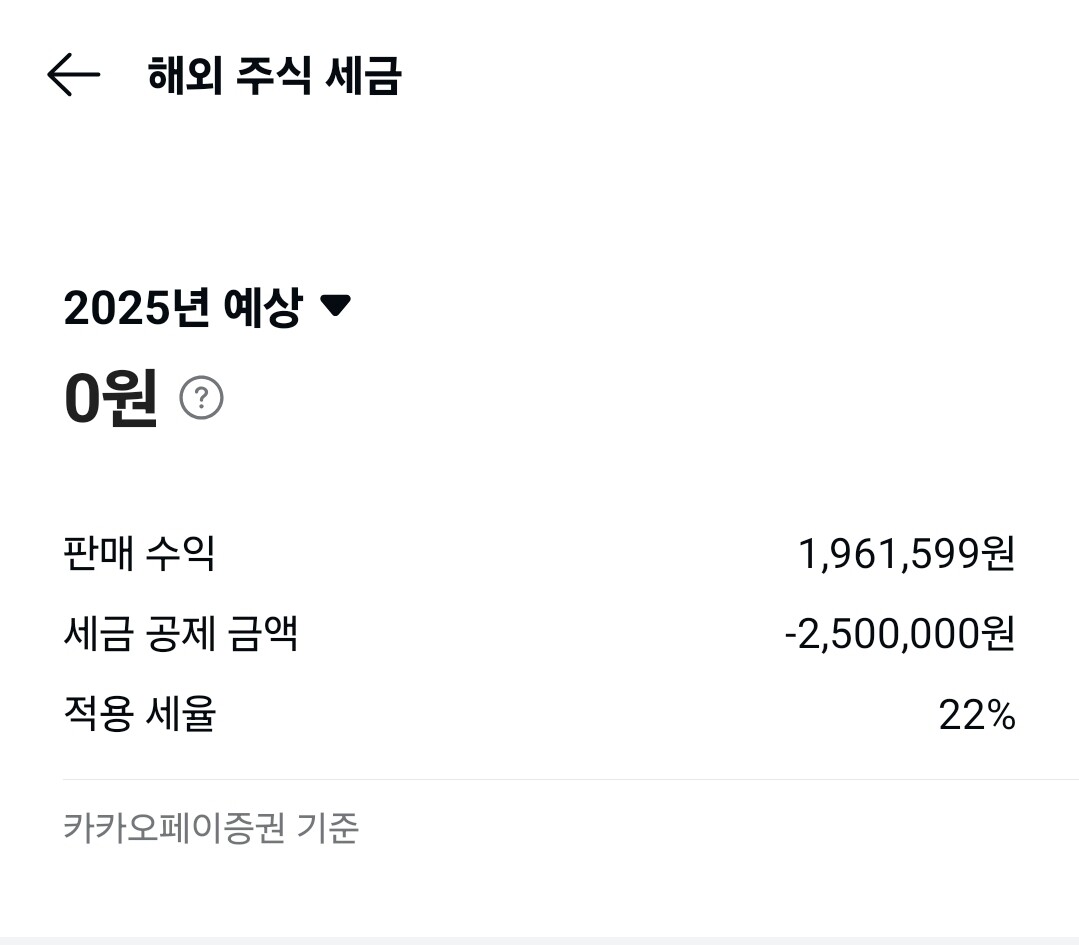Click the 해외 주식 세금 page title
The height and width of the screenshot is (945, 1079).
tap(274, 76)
